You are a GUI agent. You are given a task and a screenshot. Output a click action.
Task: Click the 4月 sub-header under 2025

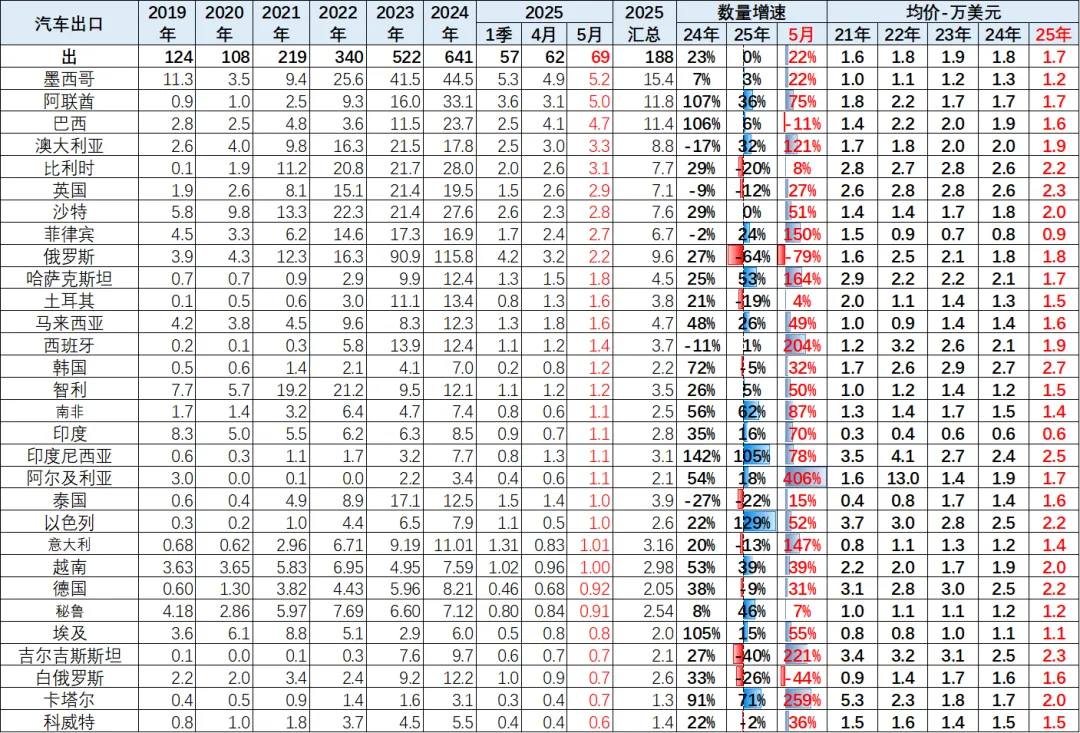tap(543, 34)
